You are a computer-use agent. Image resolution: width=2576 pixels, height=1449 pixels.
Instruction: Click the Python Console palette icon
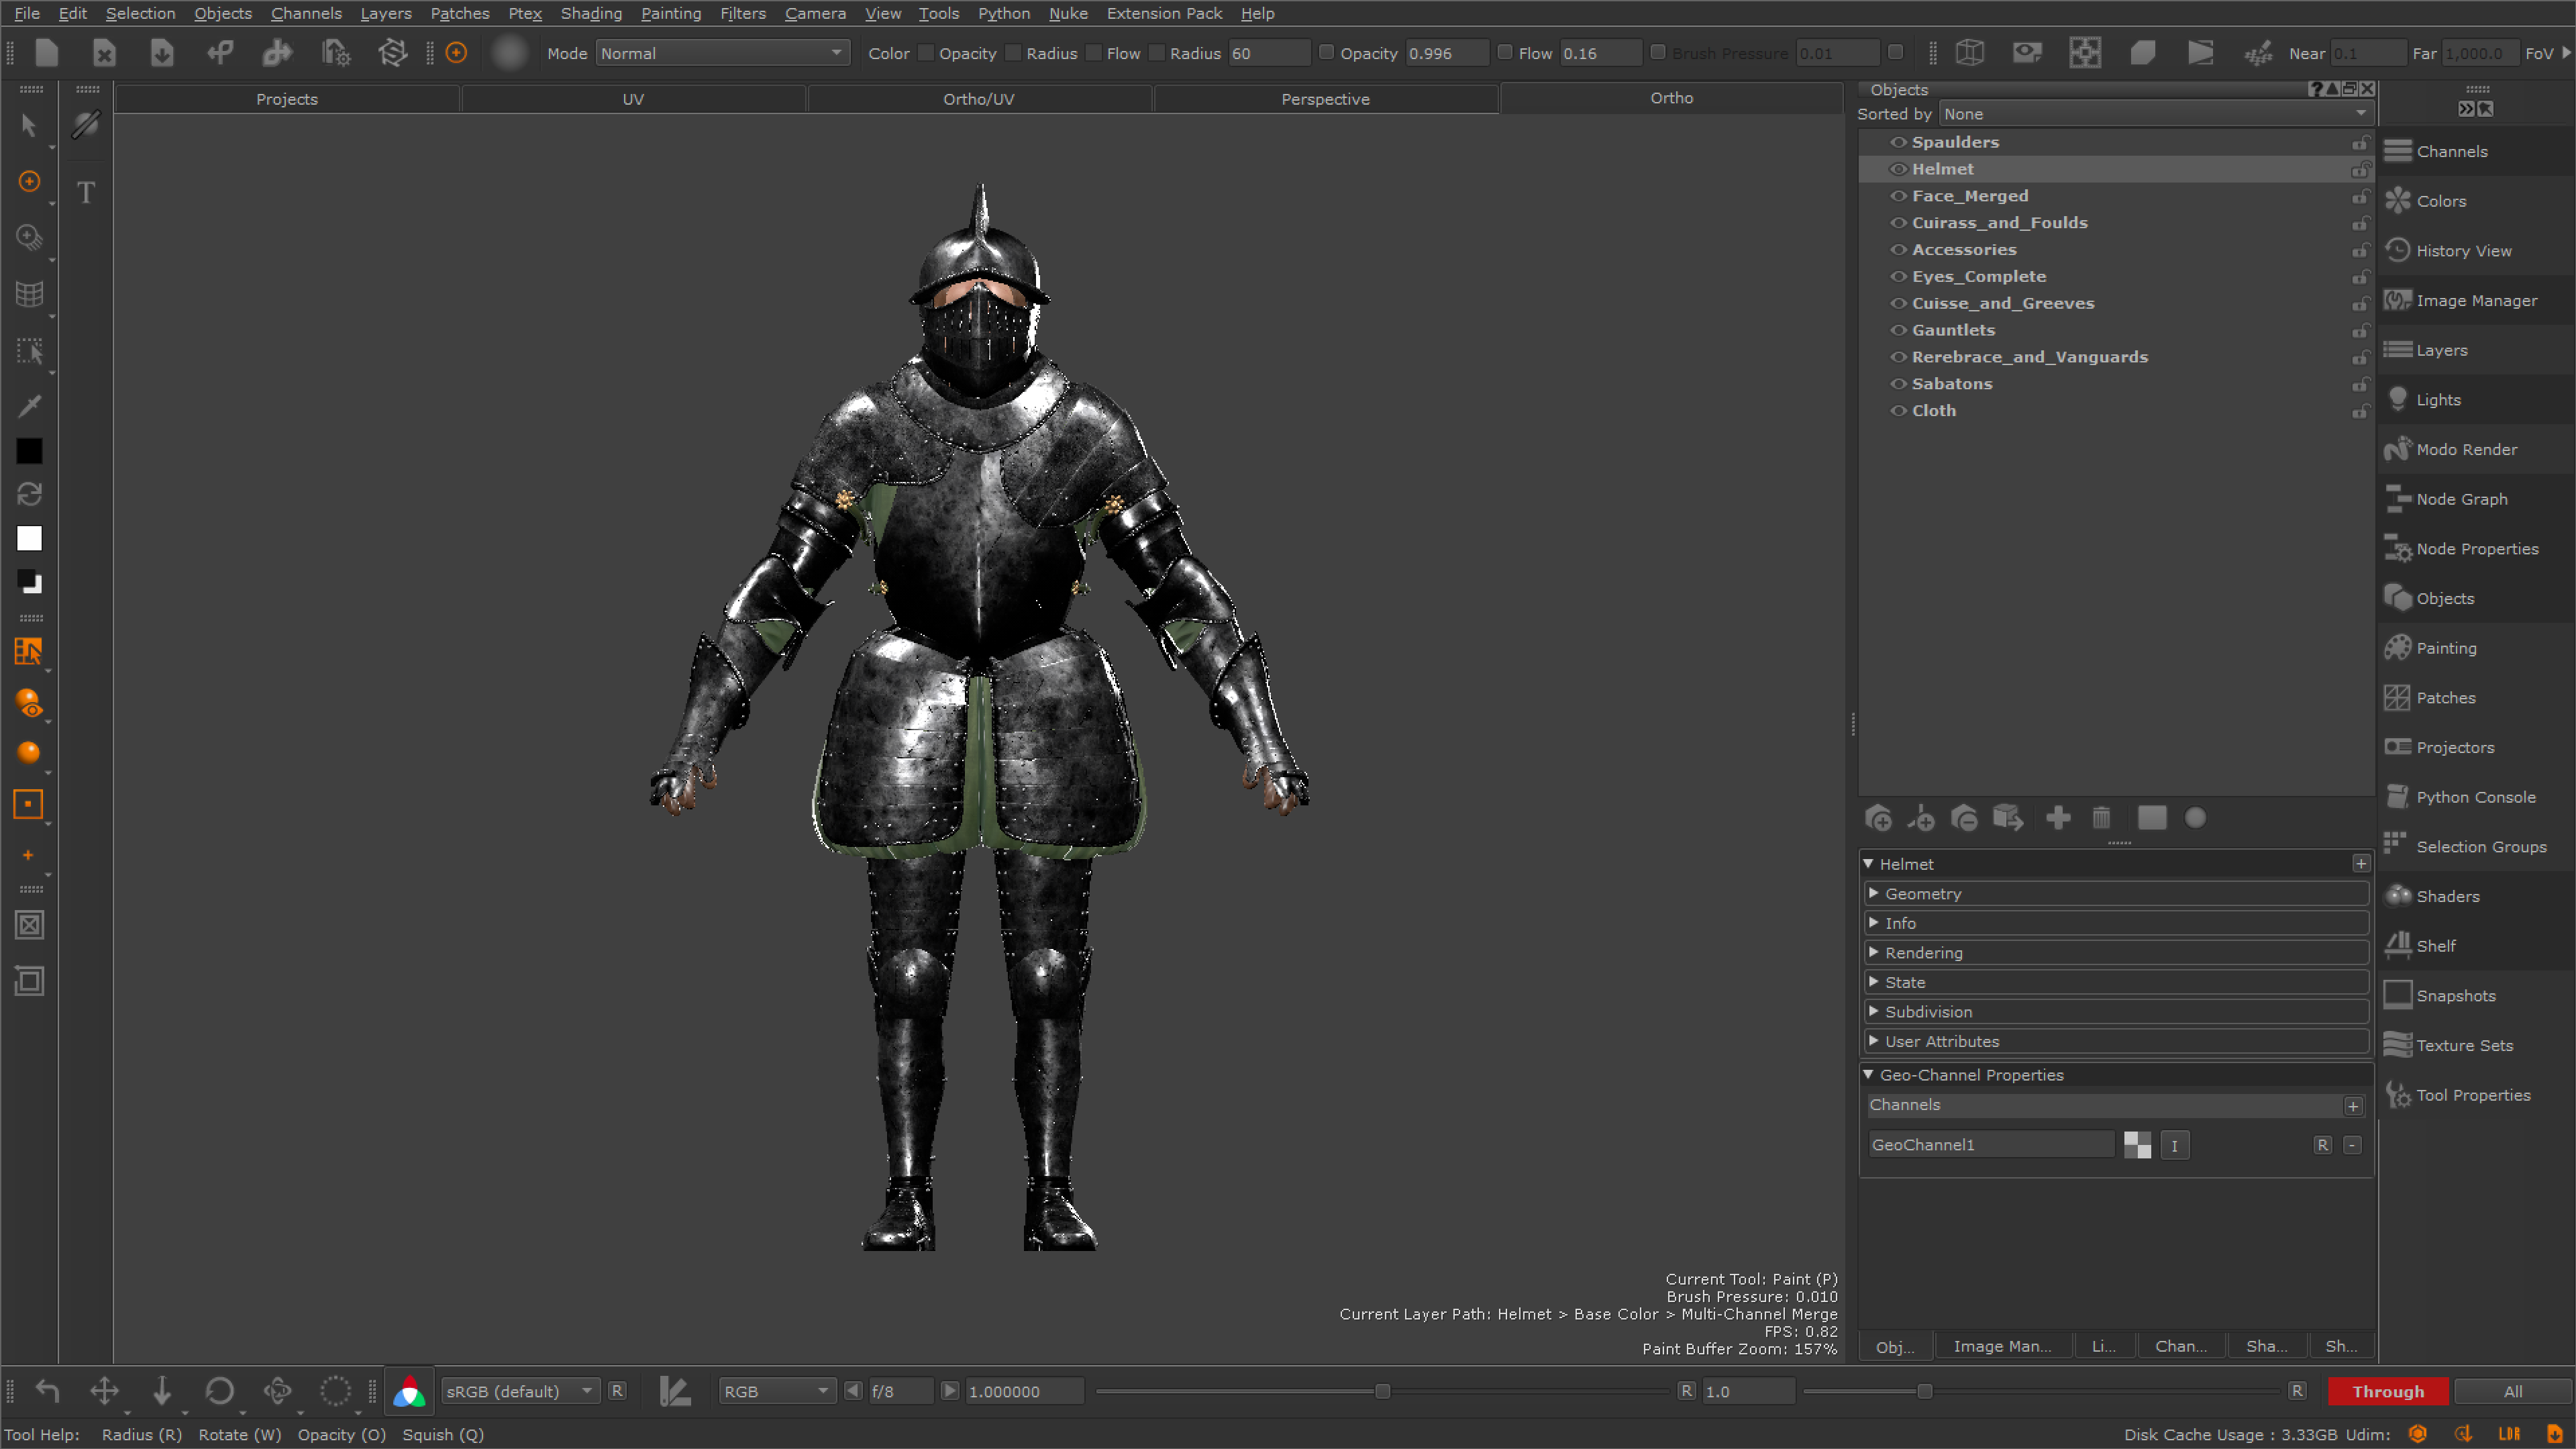coord(2398,797)
